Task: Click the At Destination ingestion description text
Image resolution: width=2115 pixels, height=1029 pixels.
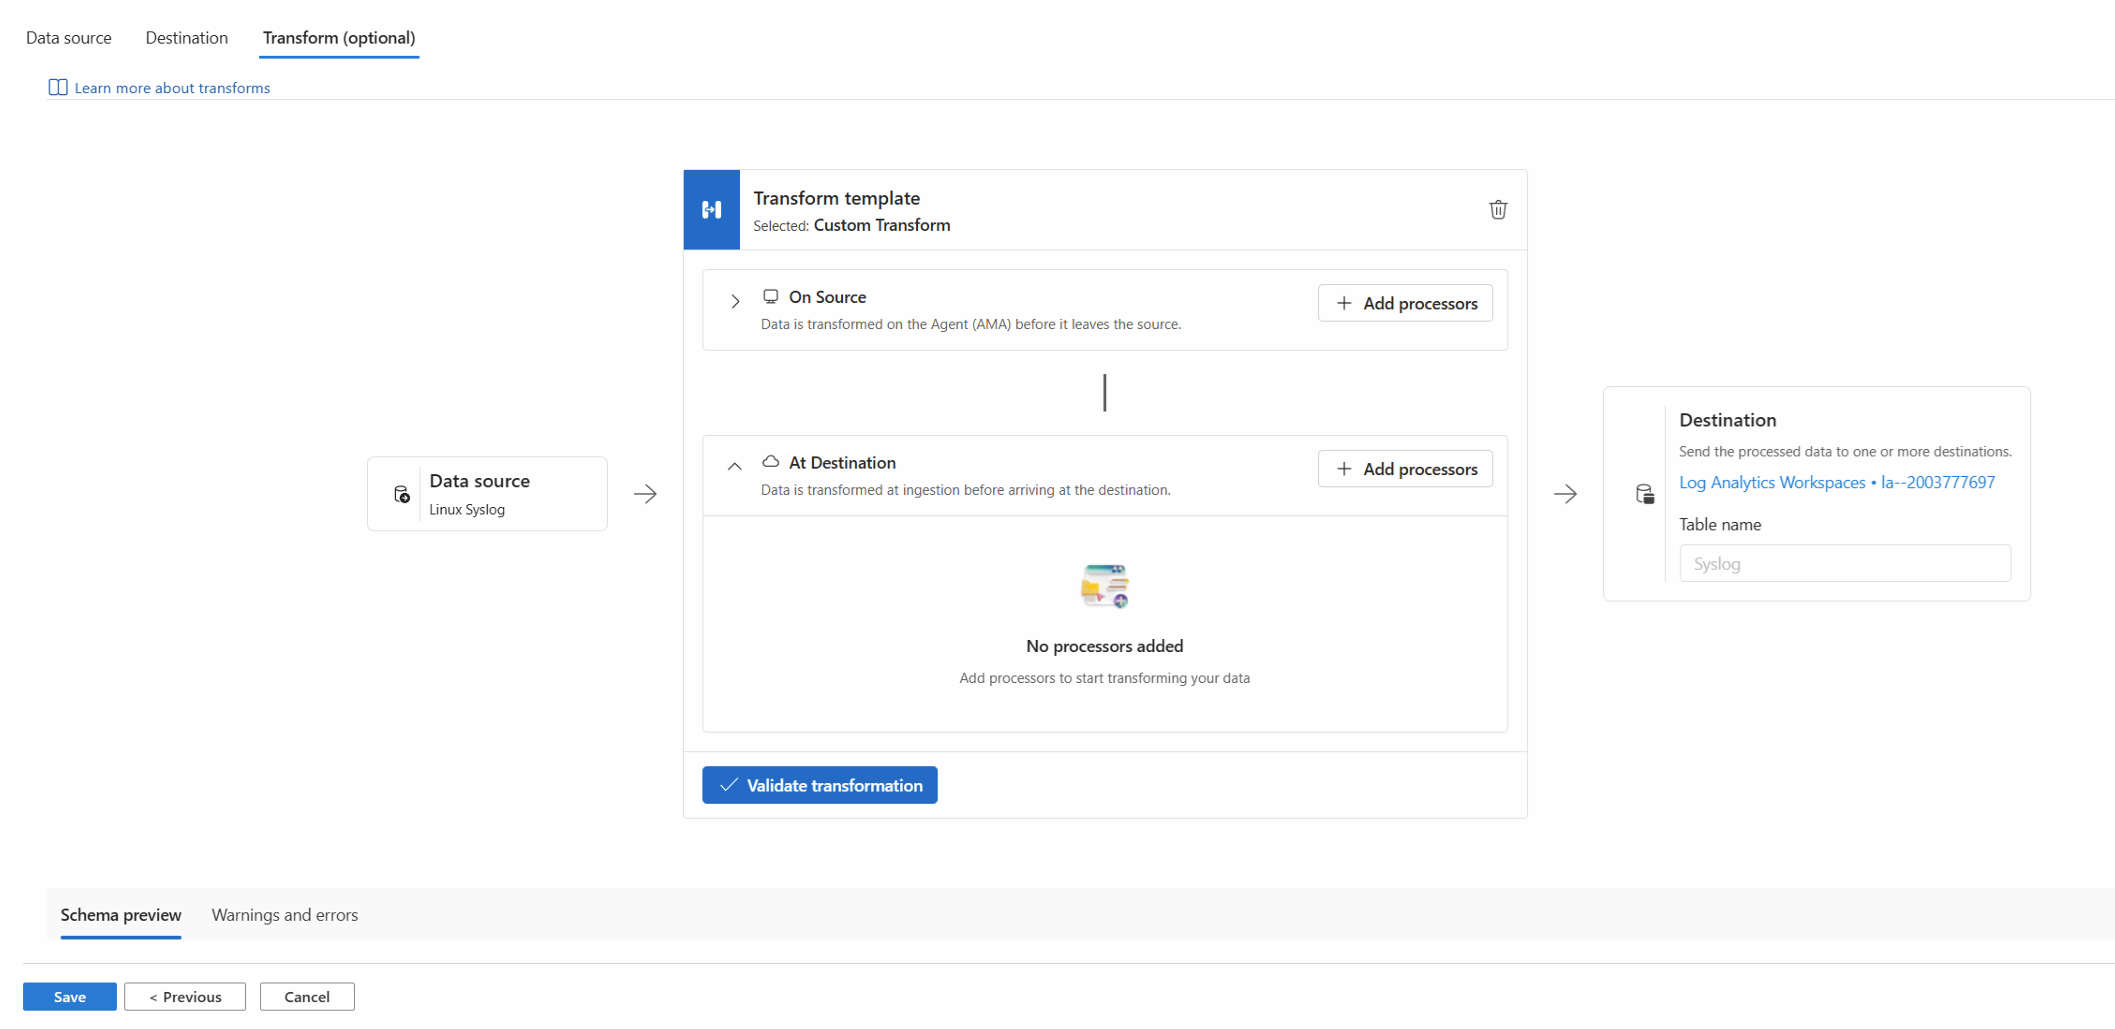Action: click(x=965, y=490)
